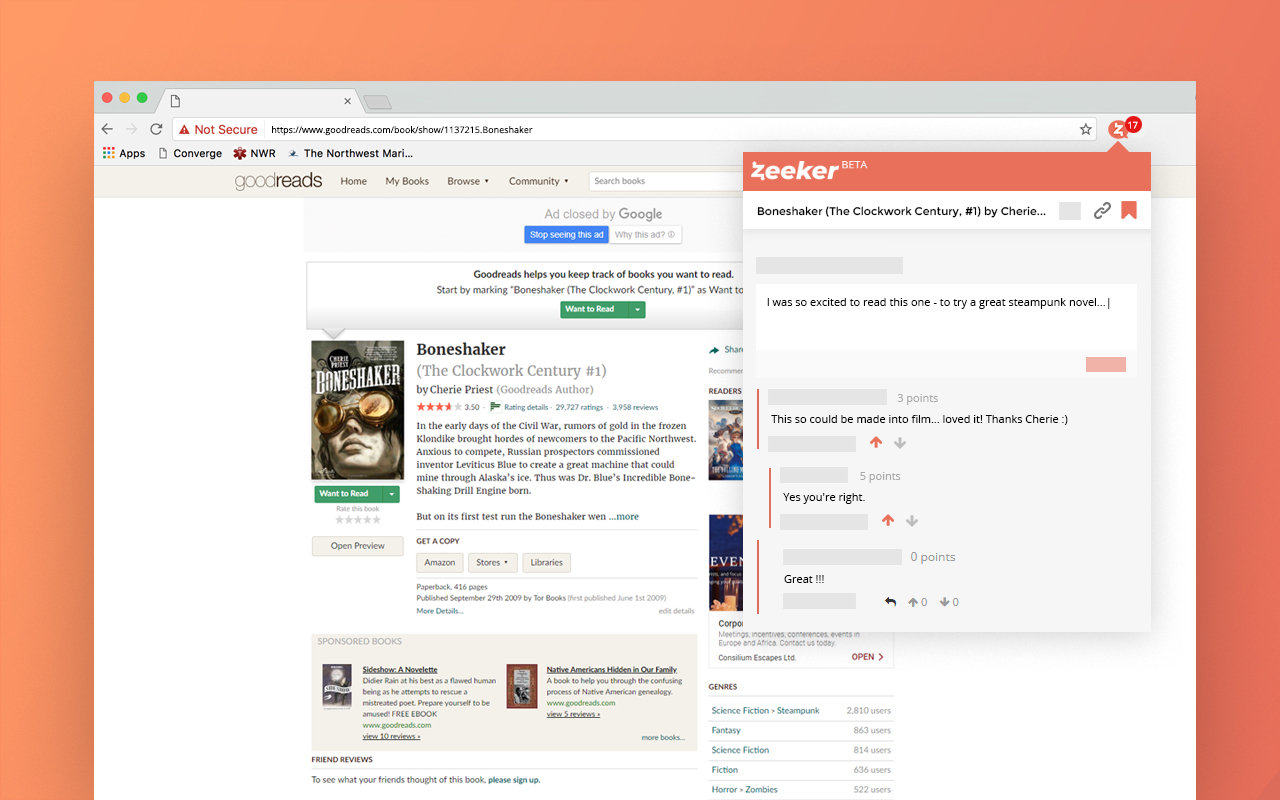Click 'edit details' link
The height and width of the screenshot is (800, 1280).
(676, 611)
